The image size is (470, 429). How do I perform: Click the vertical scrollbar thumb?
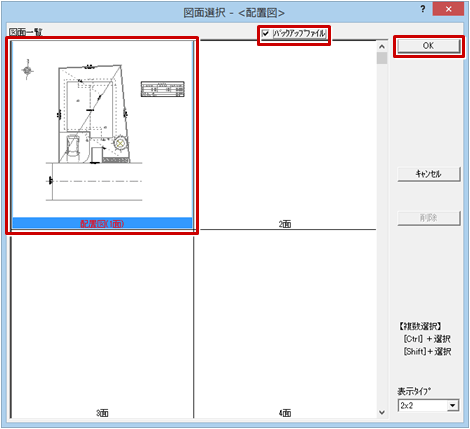click(x=382, y=58)
